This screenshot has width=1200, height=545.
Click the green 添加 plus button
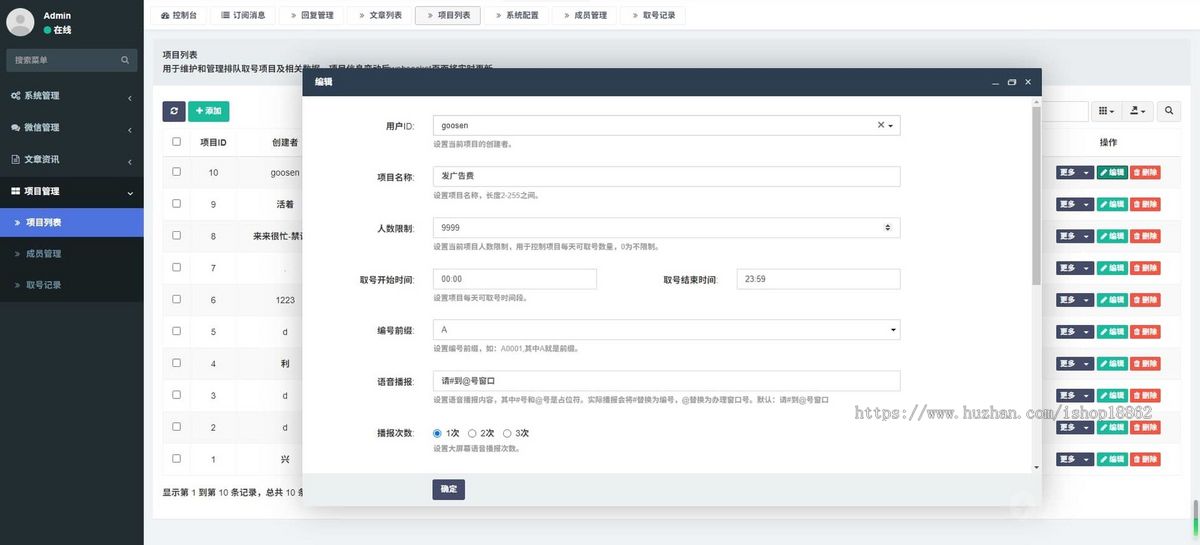pyautogui.click(x=208, y=111)
